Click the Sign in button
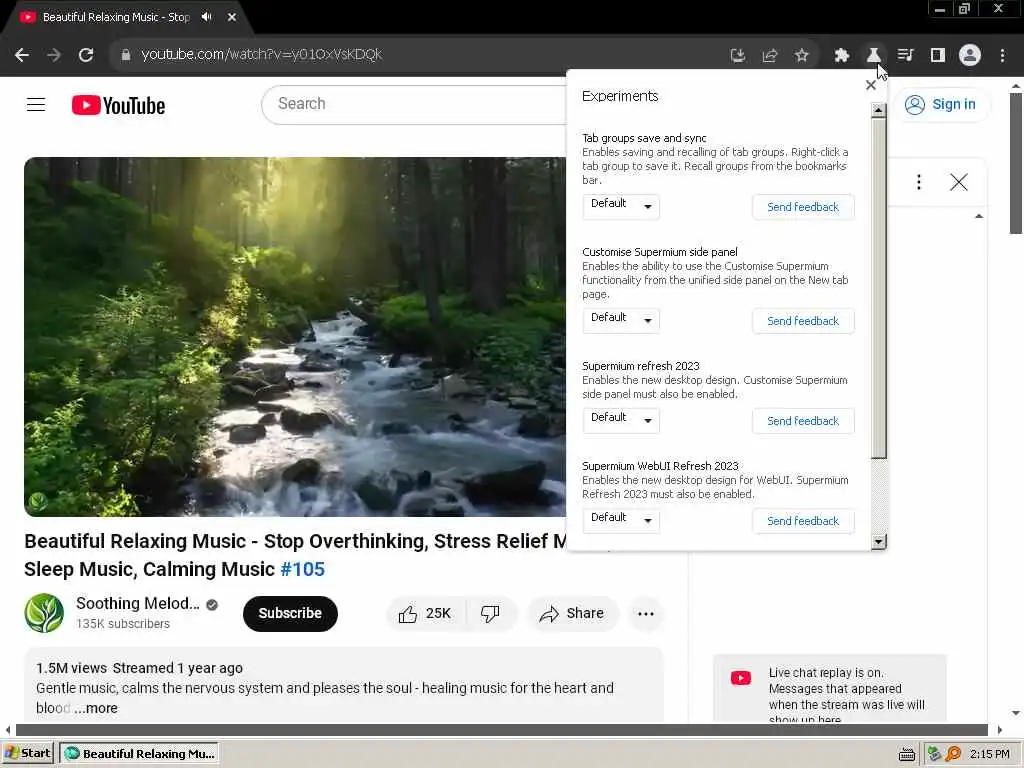Viewport: 1024px width, 768px height. click(941, 104)
